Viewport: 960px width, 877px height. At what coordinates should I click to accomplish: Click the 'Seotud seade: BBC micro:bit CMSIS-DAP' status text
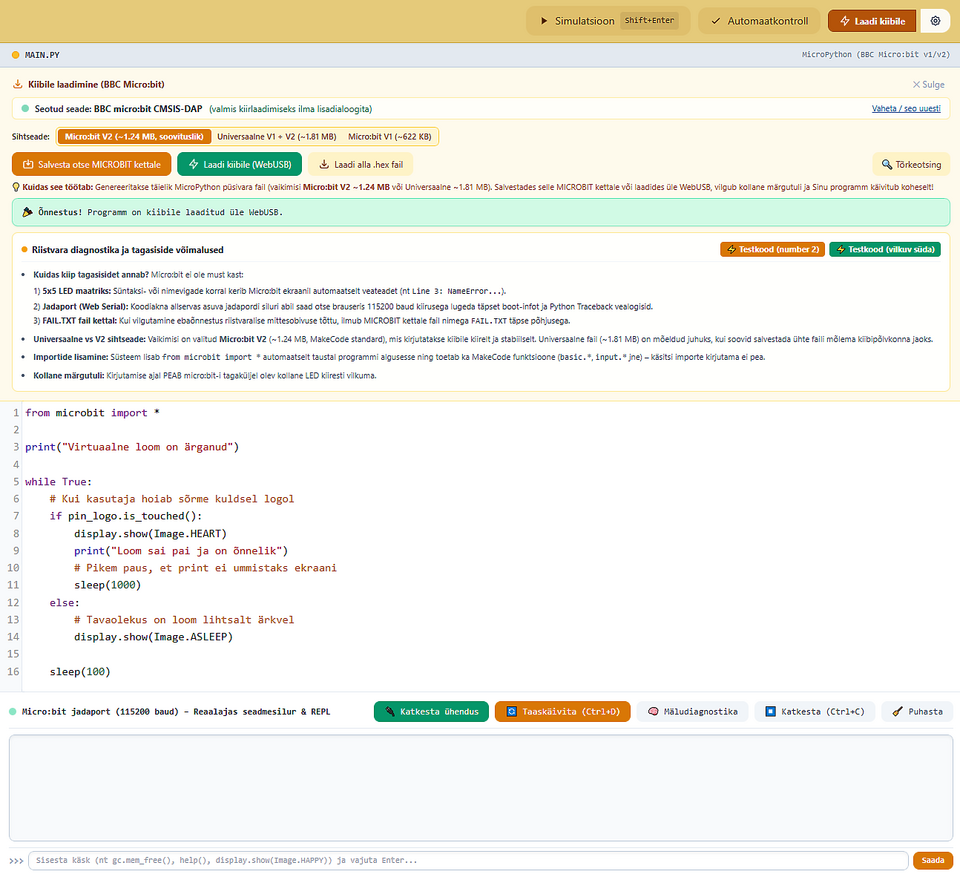(118, 109)
